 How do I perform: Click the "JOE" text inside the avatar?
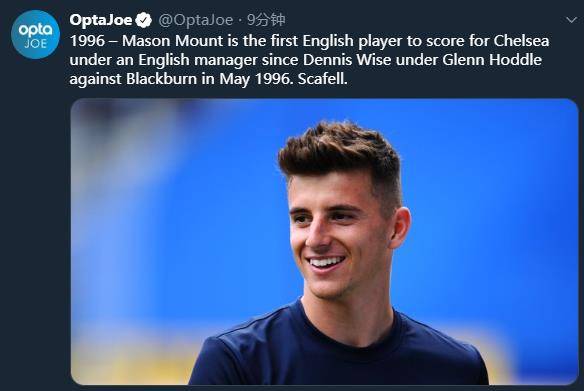coord(36,44)
